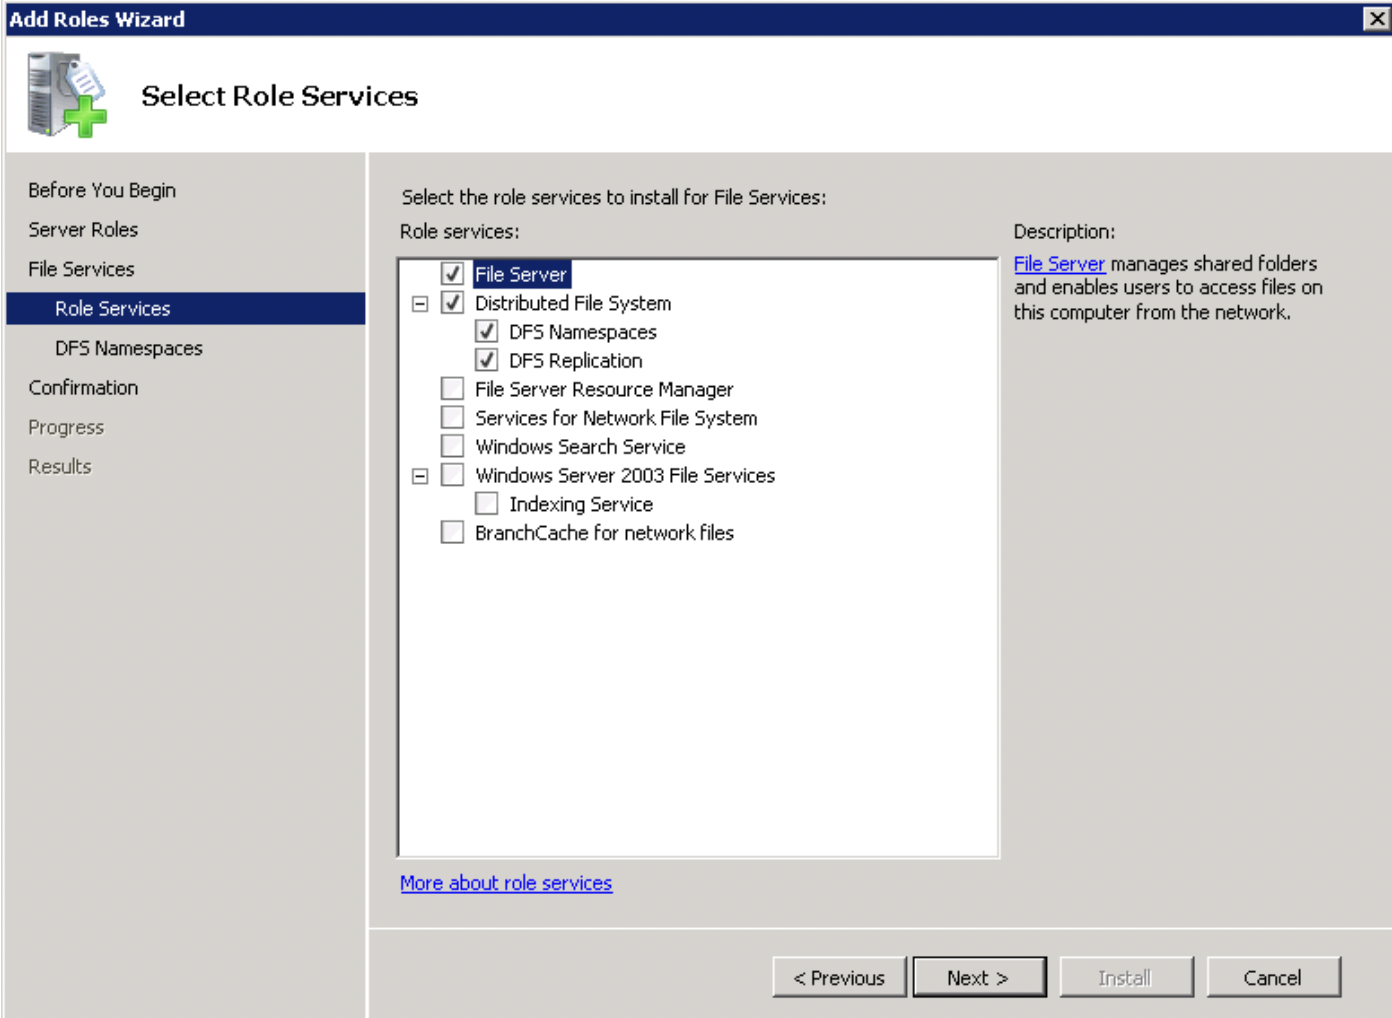The height and width of the screenshot is (1018, 1392).
Task: Check BranchCache for network files
Action: coord(452,532)
